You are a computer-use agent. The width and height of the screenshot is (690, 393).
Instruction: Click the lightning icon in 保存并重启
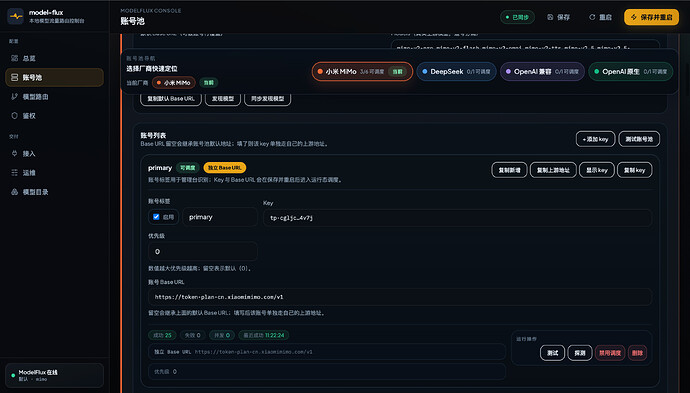634,17
